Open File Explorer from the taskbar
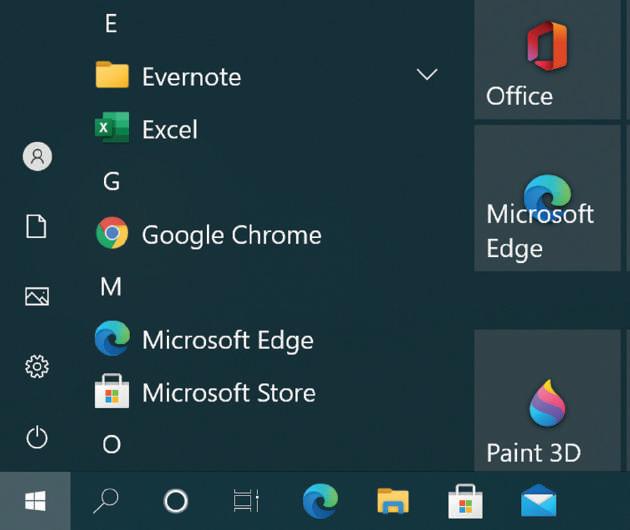630x530 pixels. pos(393,501)
